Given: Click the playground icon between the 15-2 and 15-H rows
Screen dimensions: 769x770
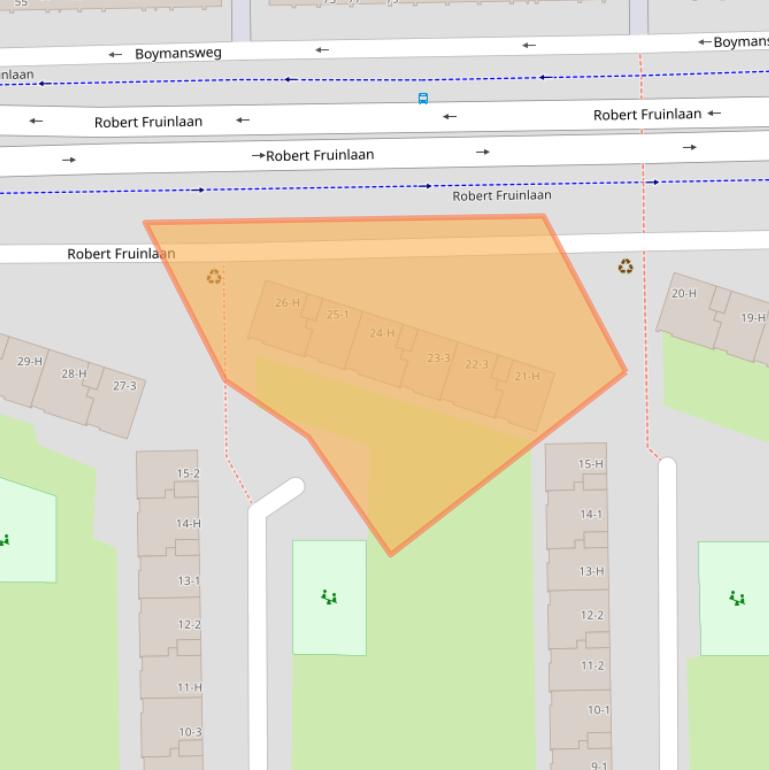Looking at the screenshot, I should point(329,597).
